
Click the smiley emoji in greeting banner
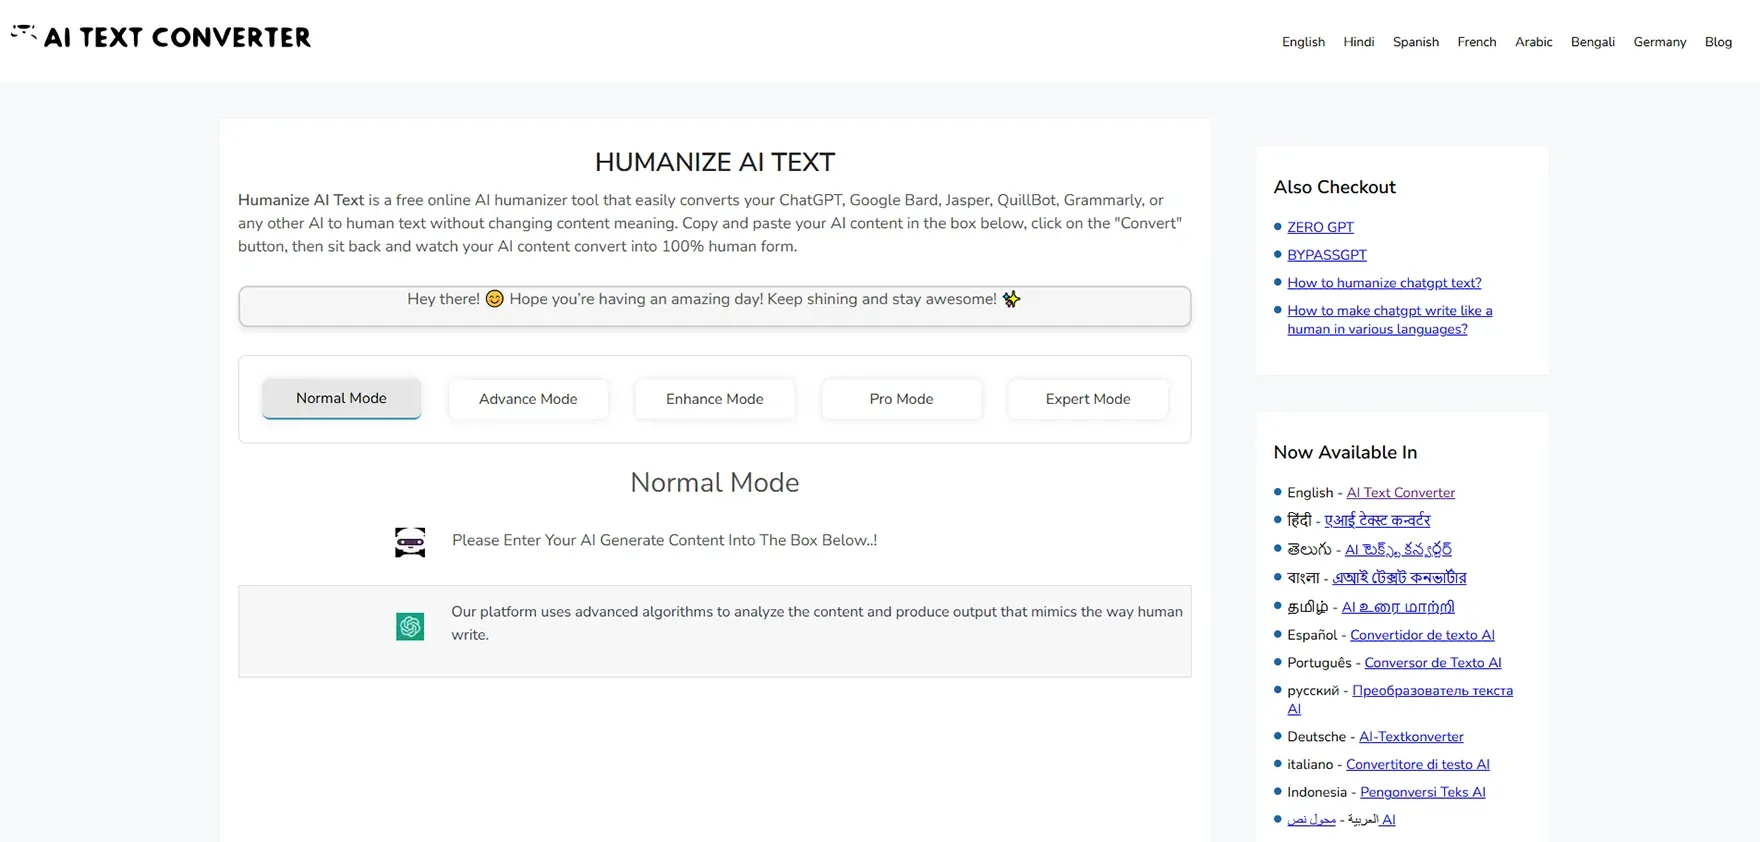[494, 299]
